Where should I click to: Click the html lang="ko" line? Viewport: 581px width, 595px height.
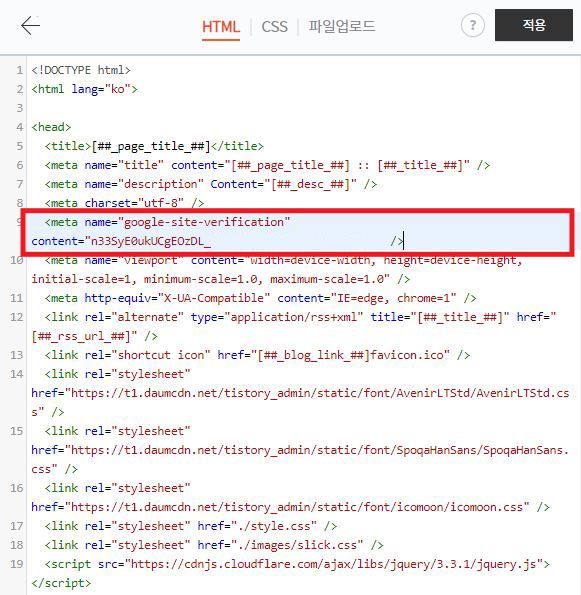[x=84, y=89]
